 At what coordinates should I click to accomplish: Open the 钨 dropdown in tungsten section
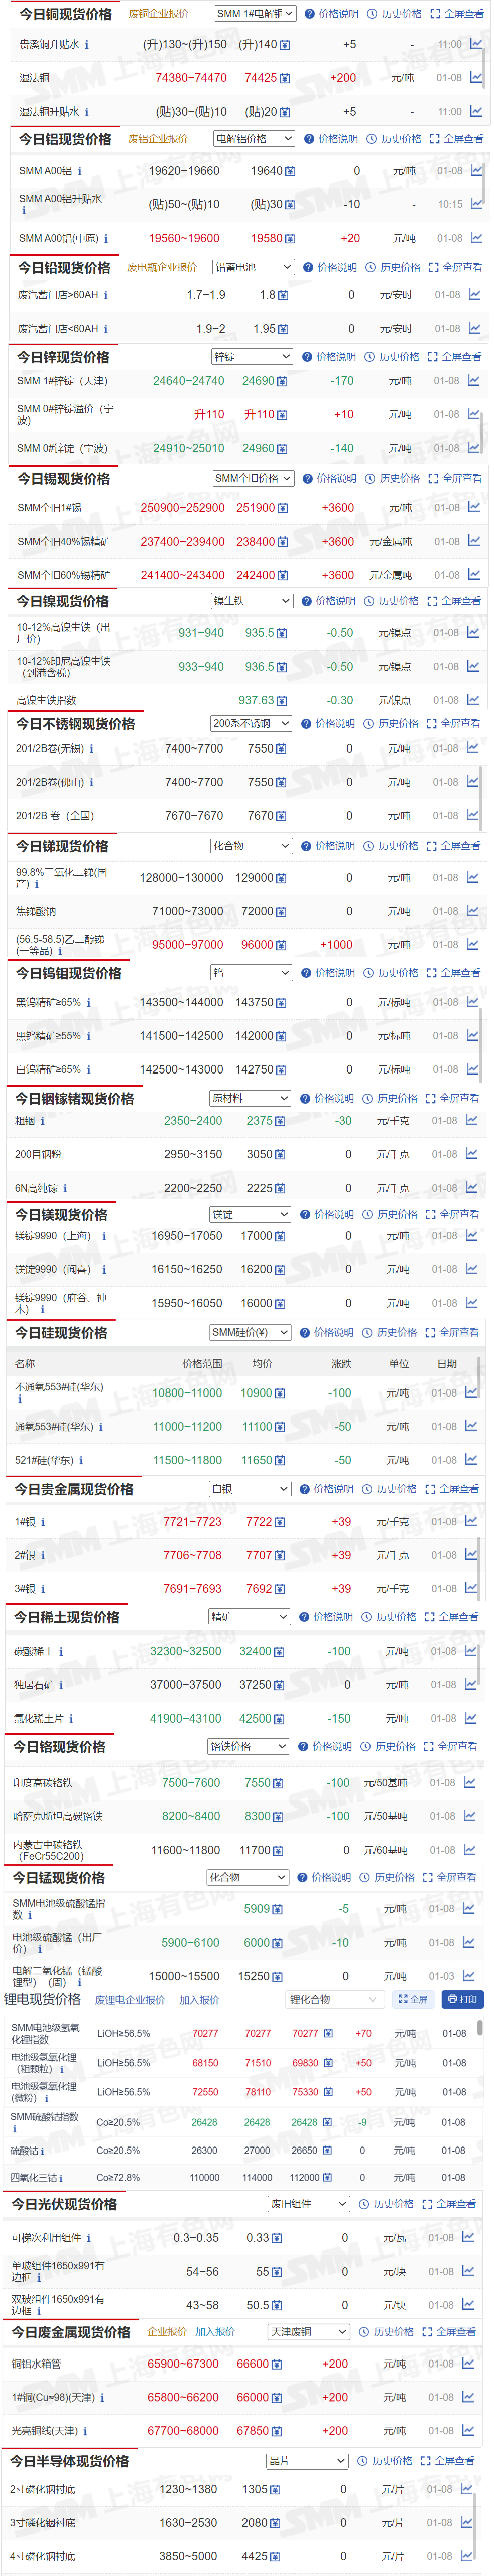251,972
